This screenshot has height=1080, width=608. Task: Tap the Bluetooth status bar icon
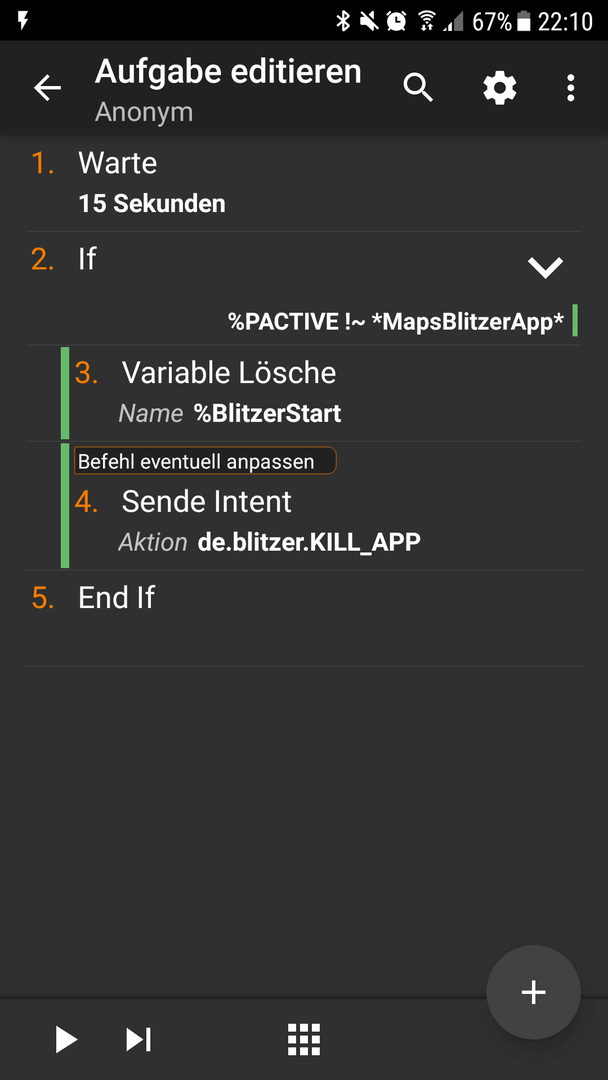coord(342,21)
